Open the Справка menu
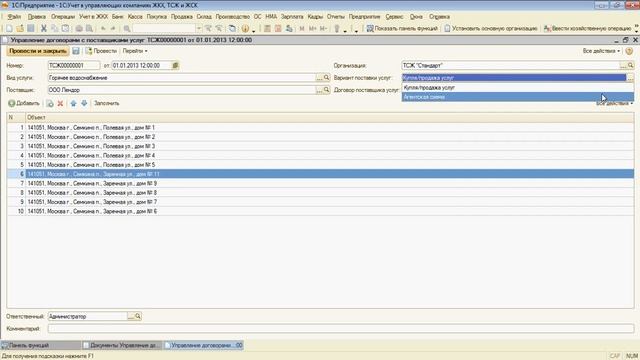The width and height of the screenshot is (640, 360). click(x=440, y=17)
